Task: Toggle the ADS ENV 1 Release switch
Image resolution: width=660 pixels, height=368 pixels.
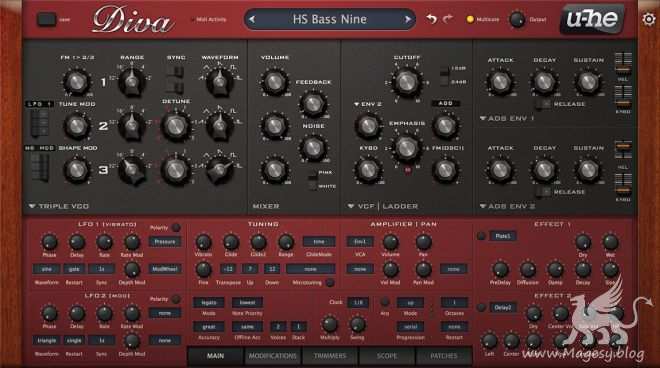Action: pyautogui.click(x=544, y=104)
